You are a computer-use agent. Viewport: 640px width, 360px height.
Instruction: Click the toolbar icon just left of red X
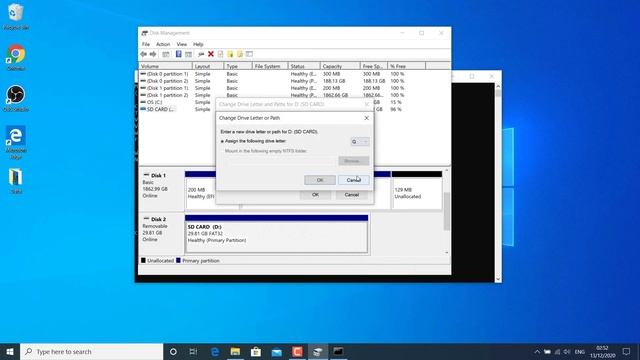(201, 54)
